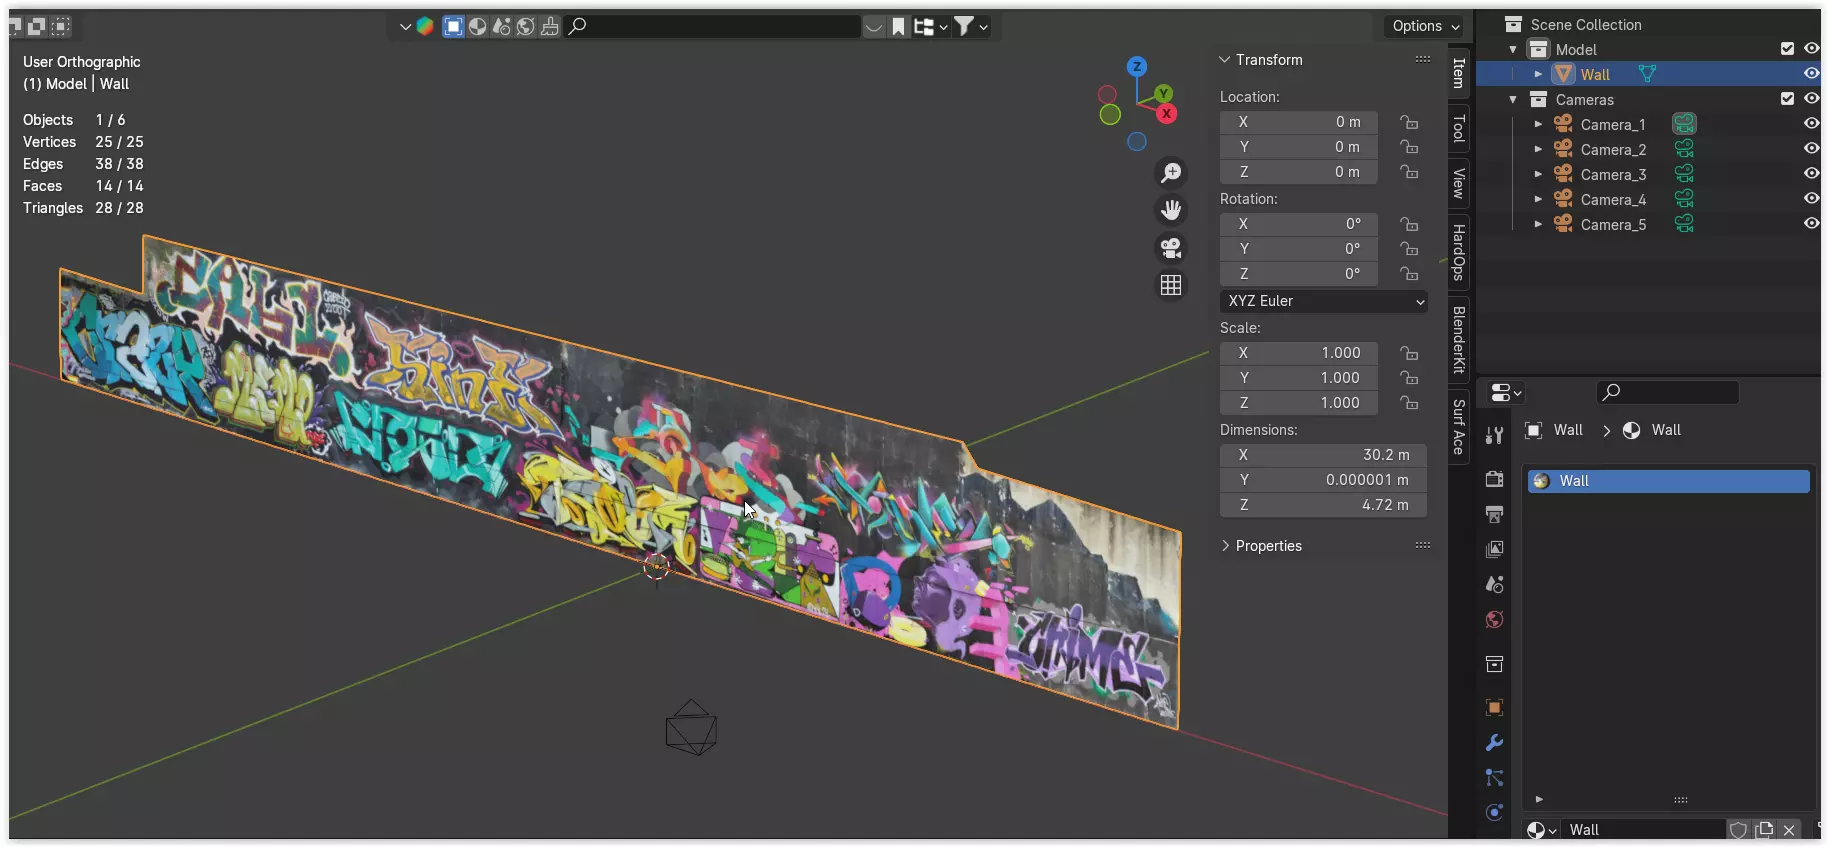Open the World properties tab icon
The height and width of the screenshot is (847, 1829).
1494,619
